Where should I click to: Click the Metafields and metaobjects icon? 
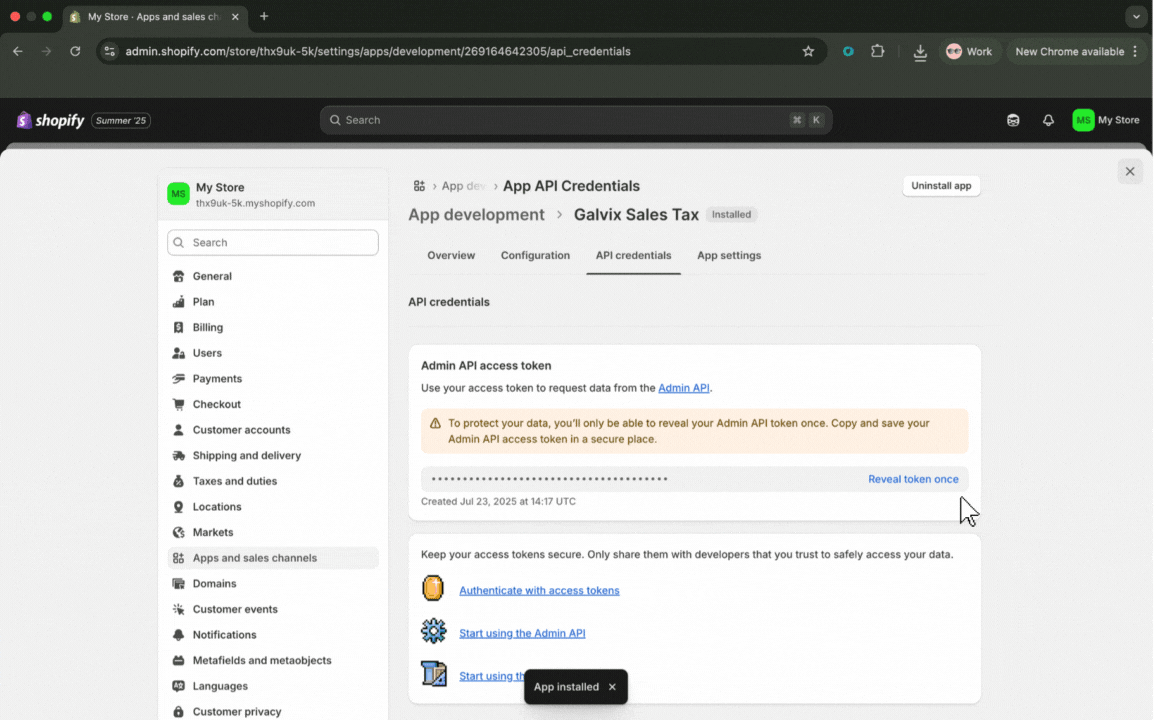point(178,660)
